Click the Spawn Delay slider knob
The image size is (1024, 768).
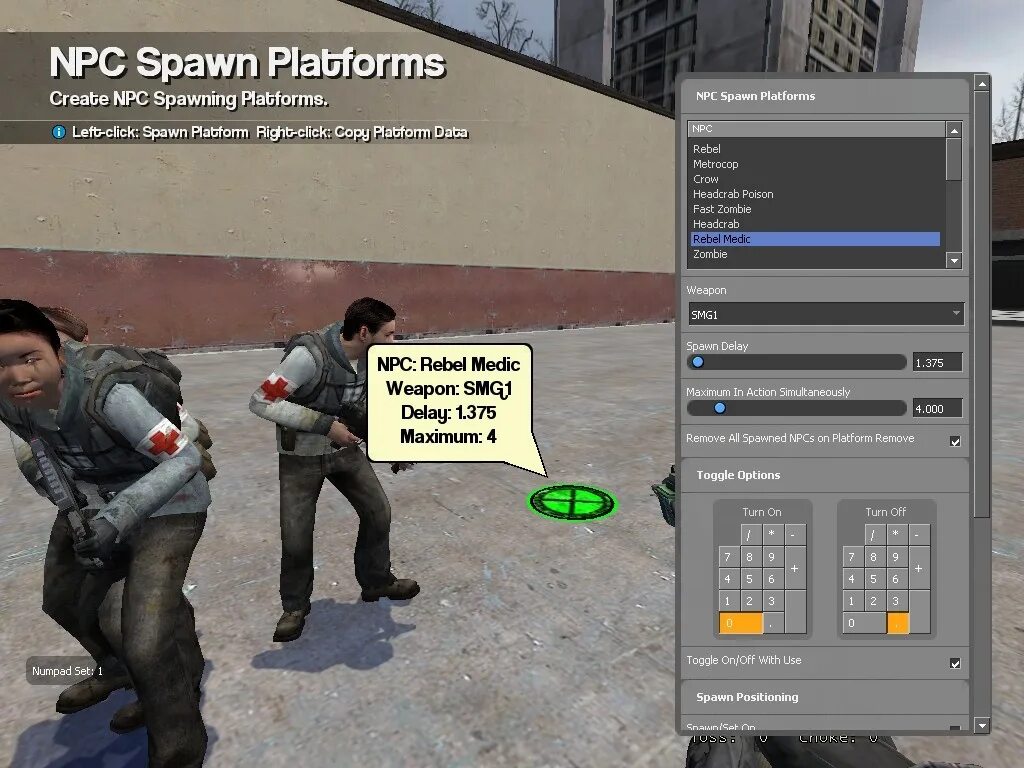click(697, 362)
